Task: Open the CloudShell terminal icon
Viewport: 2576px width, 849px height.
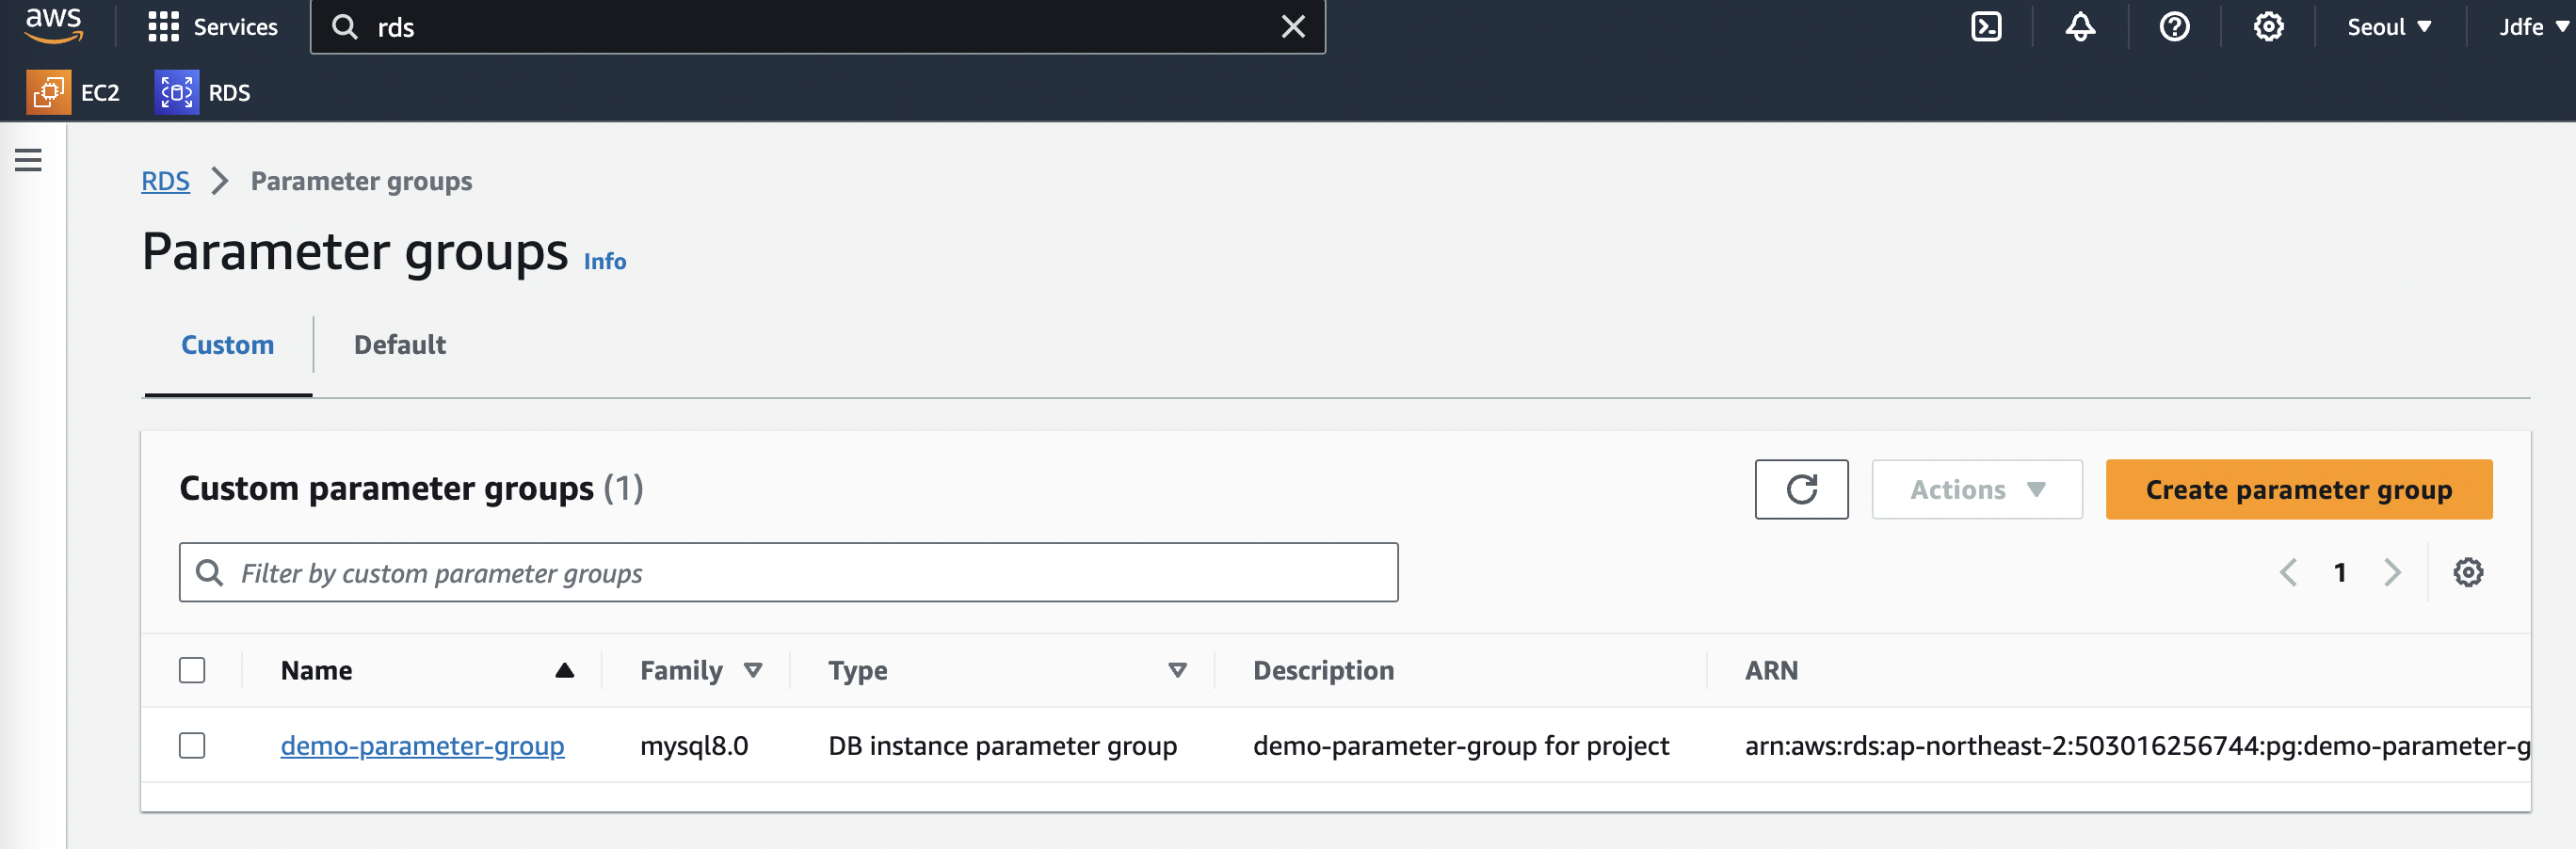Action: click(1985, 27)
